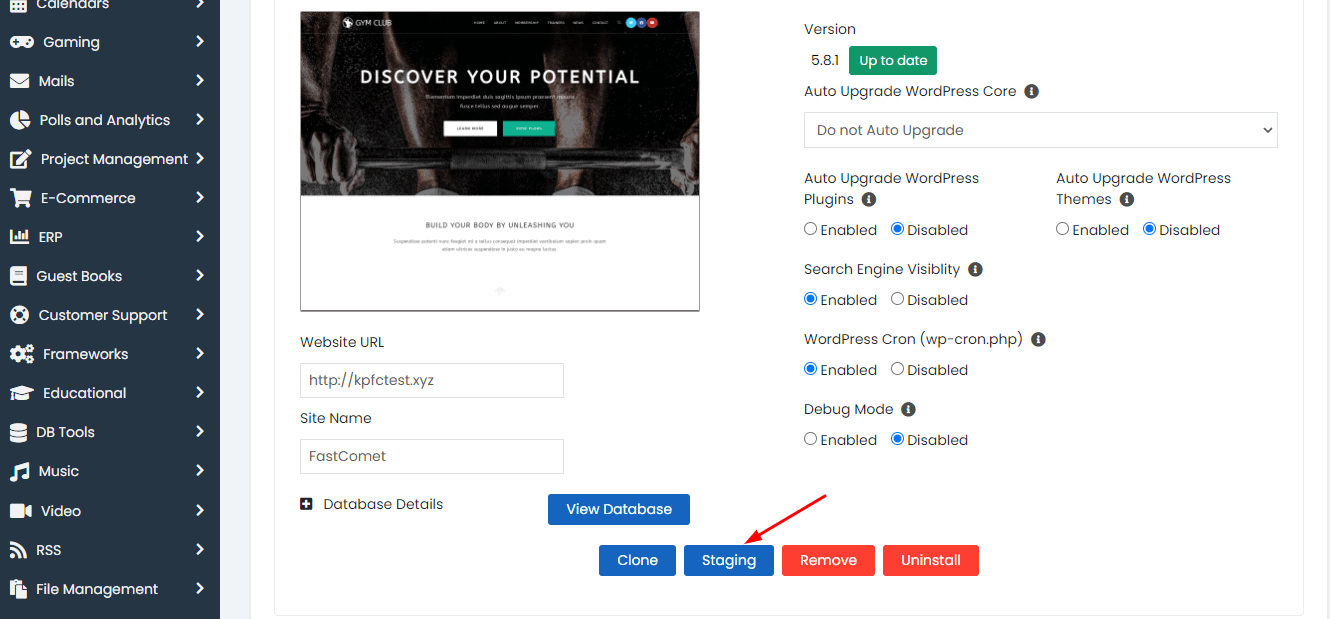Click the Gaming controller icon in sidebar
1330x619 pixels.
pos(21,42)
